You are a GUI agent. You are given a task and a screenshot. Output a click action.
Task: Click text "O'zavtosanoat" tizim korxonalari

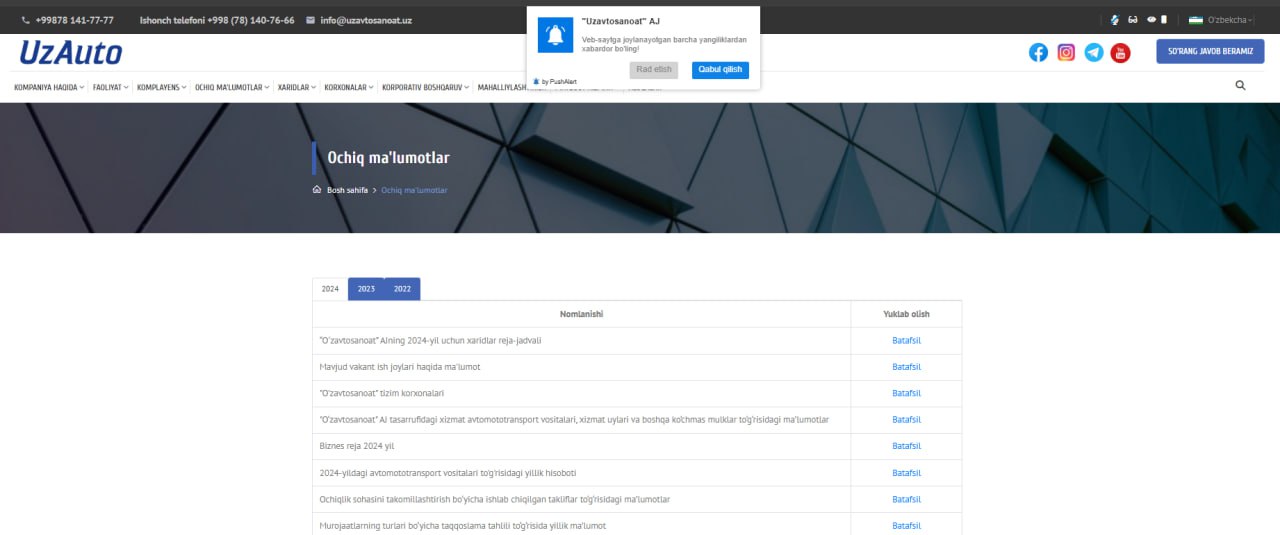tap(381, 394)
